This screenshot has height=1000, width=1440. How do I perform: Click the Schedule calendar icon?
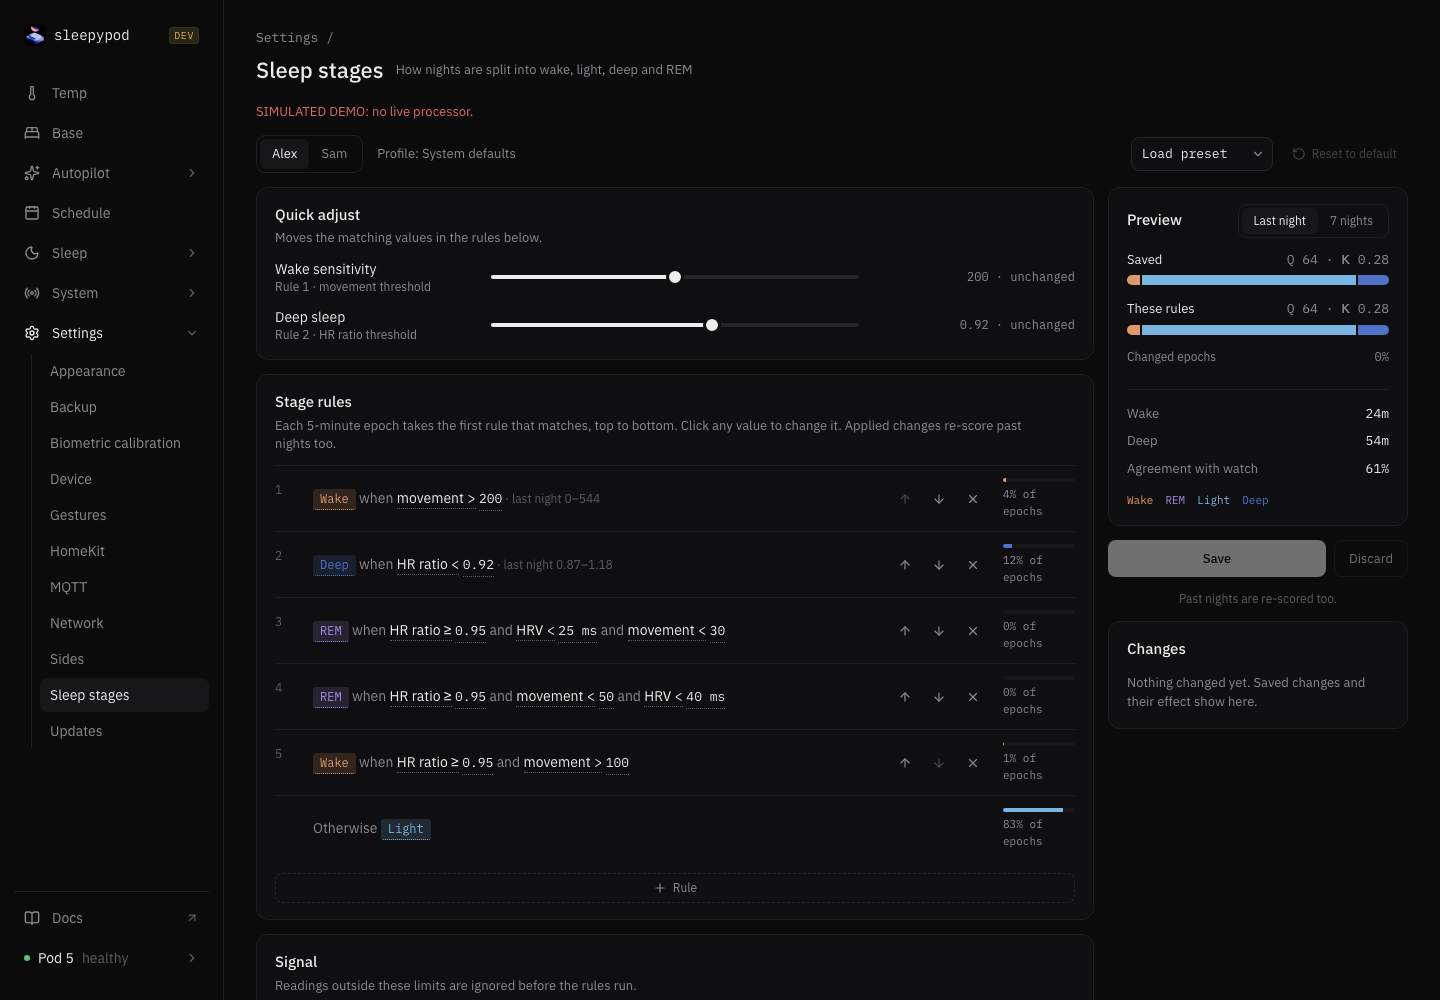click(32, 213)
